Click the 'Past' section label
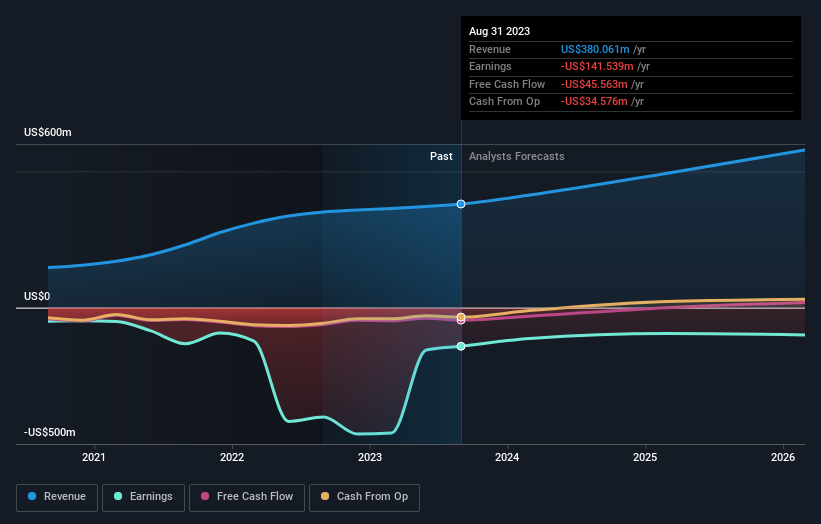The width and height of the screenshot is (821, 524). pos(441,157)
